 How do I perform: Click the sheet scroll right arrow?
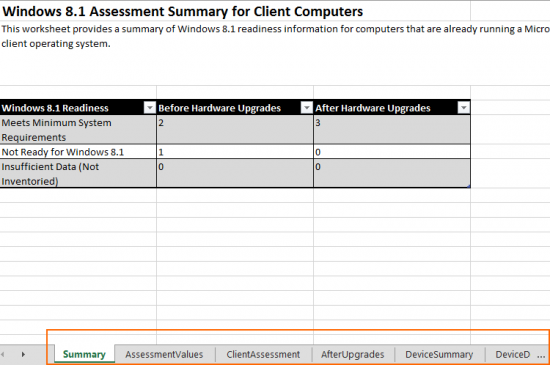[x=23, y=354]
